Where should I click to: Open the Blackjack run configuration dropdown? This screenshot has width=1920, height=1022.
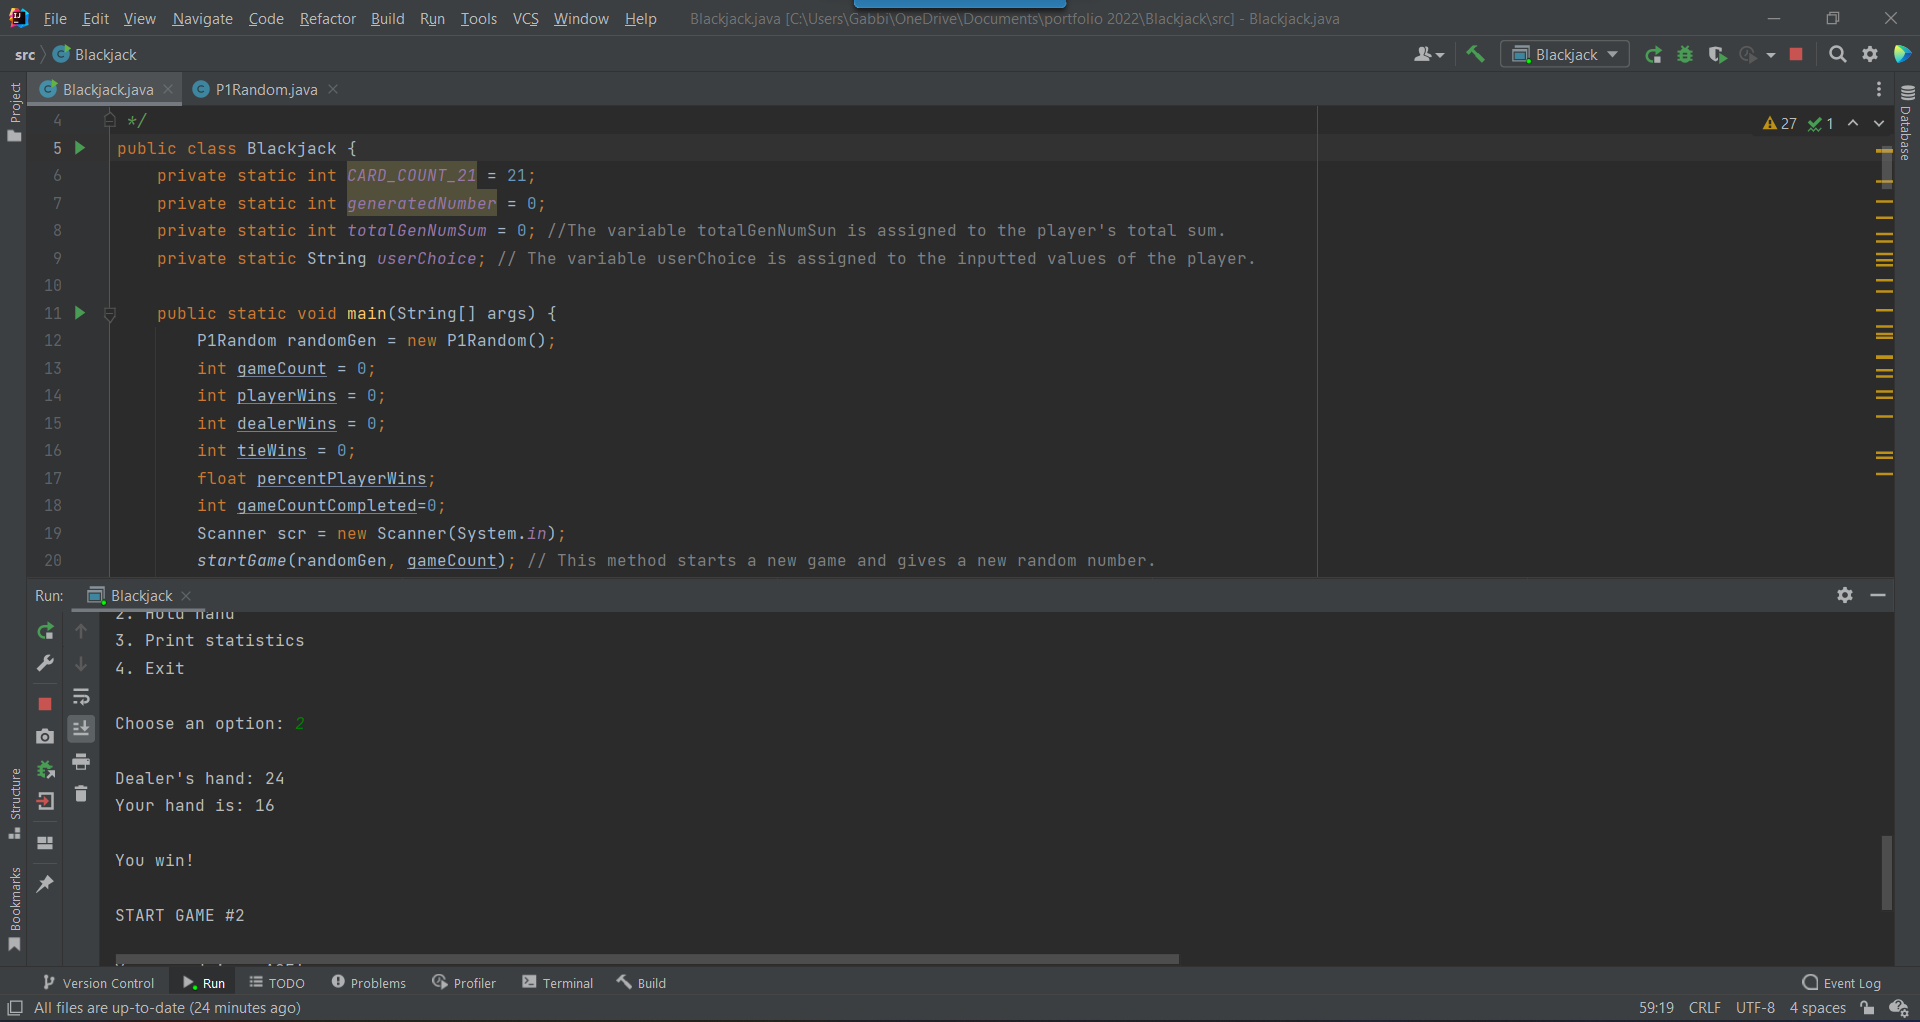(1565, 55)
